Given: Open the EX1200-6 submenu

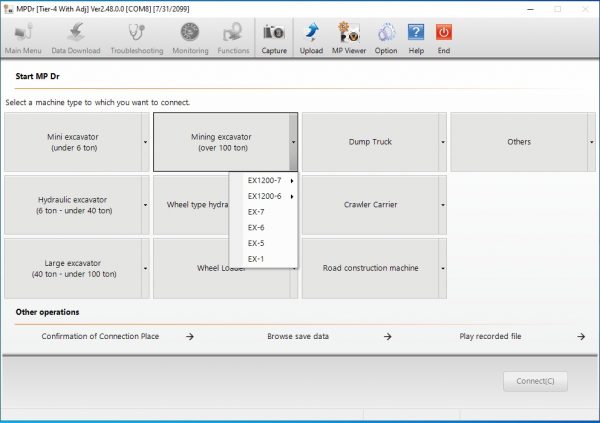Looking at the screenshot, I should pos(264,196).
